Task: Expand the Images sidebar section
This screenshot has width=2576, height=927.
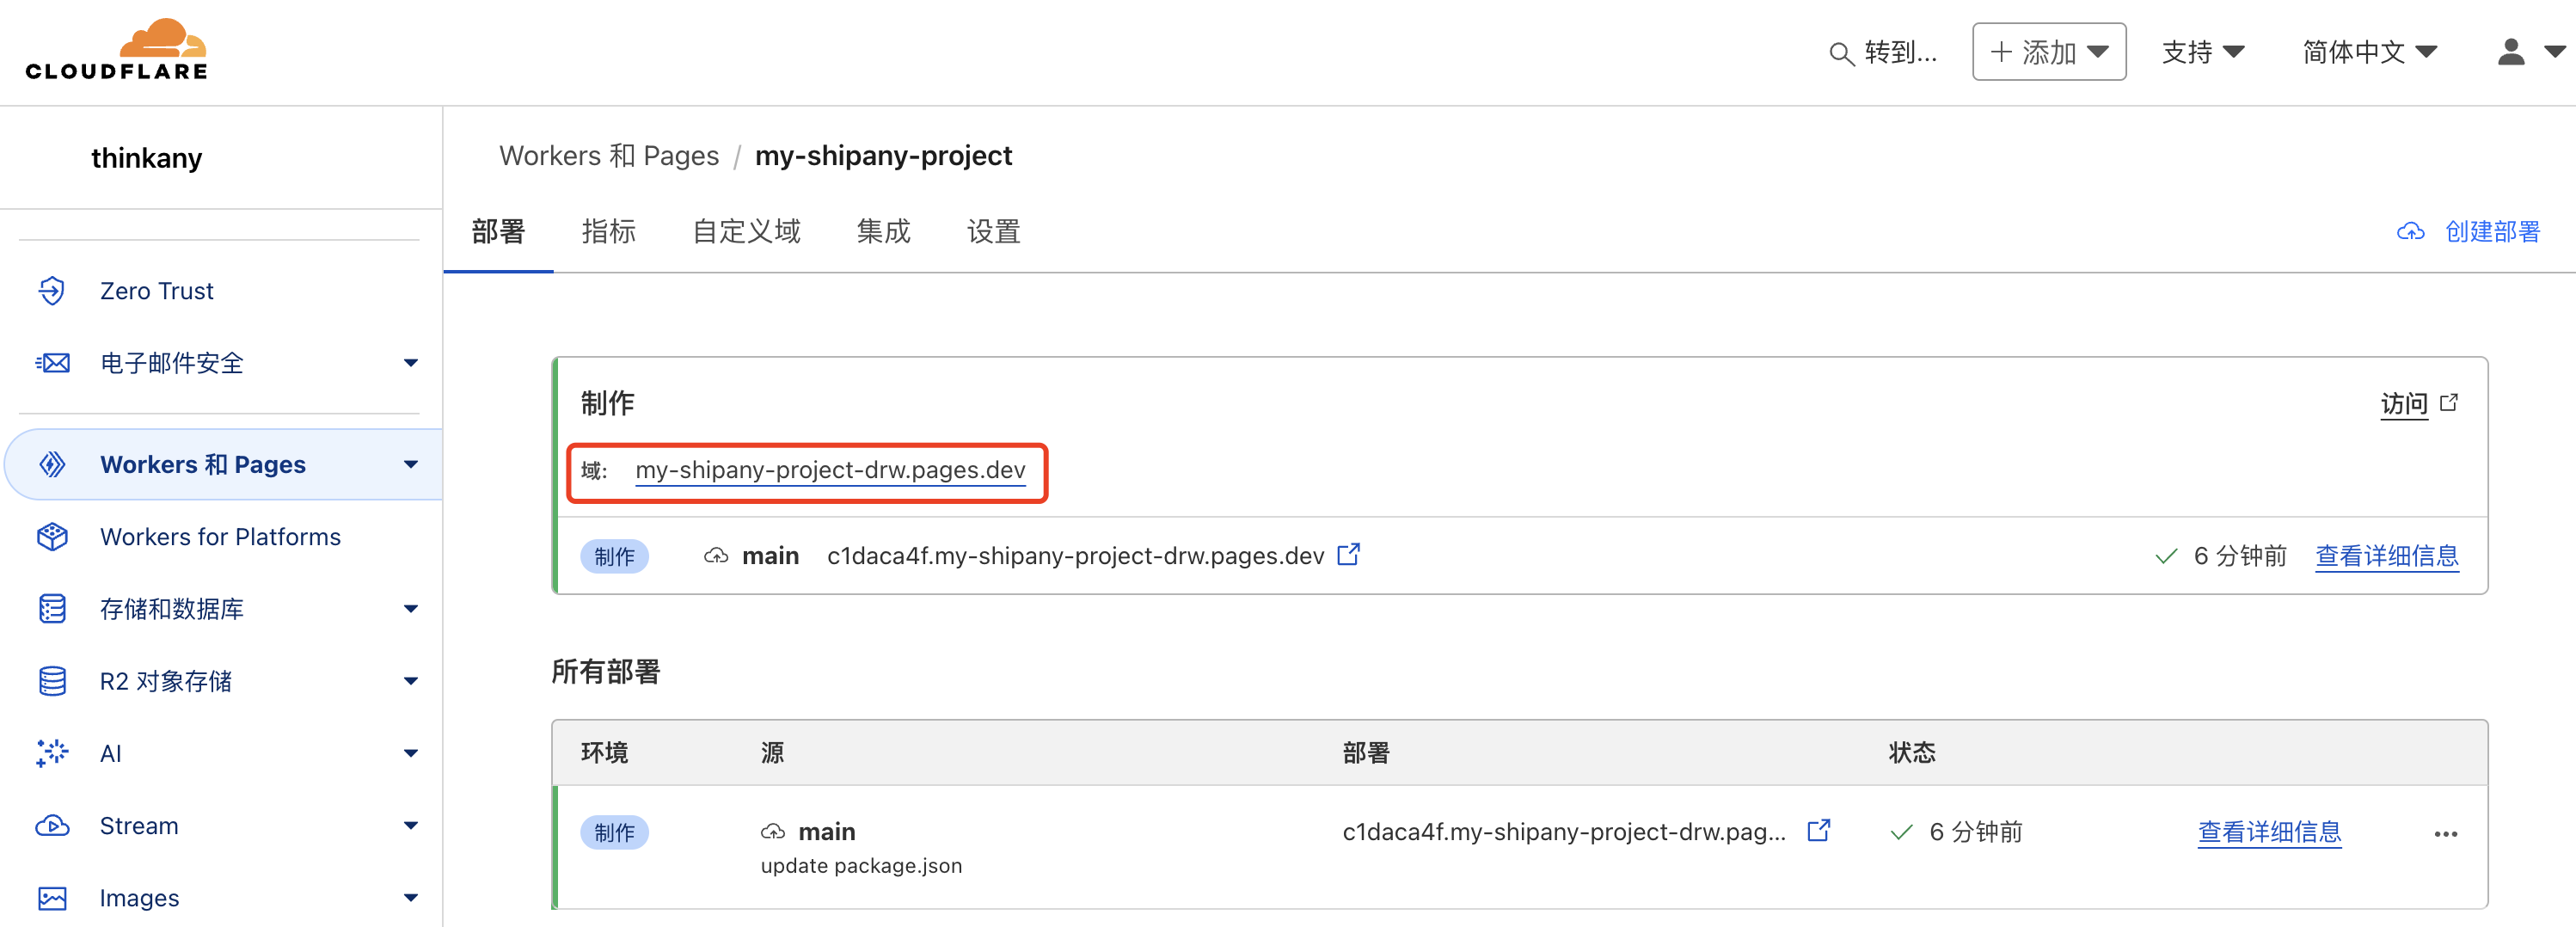Action: click(x=411, y=898)
